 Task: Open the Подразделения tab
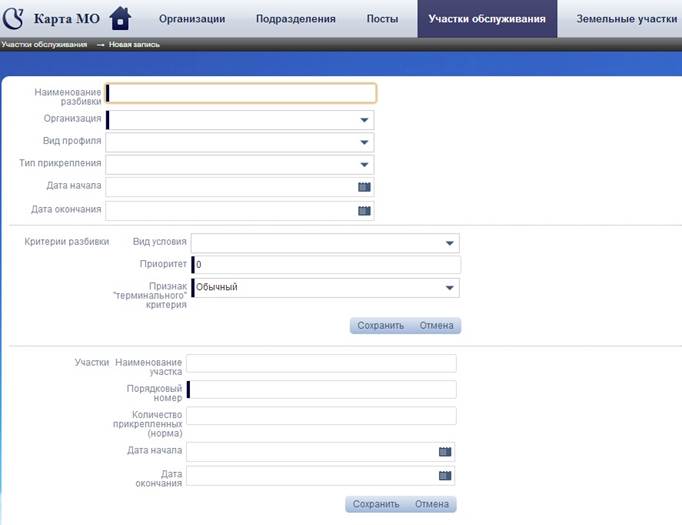(296, 19)
